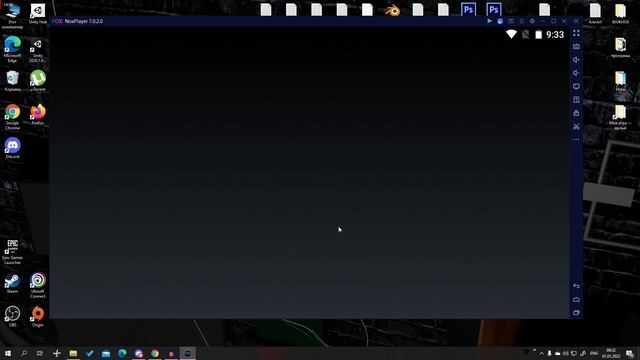Screen dimensions: 640x360
Task: Select the Steam desktop shortcut
Action: point(12,283)
